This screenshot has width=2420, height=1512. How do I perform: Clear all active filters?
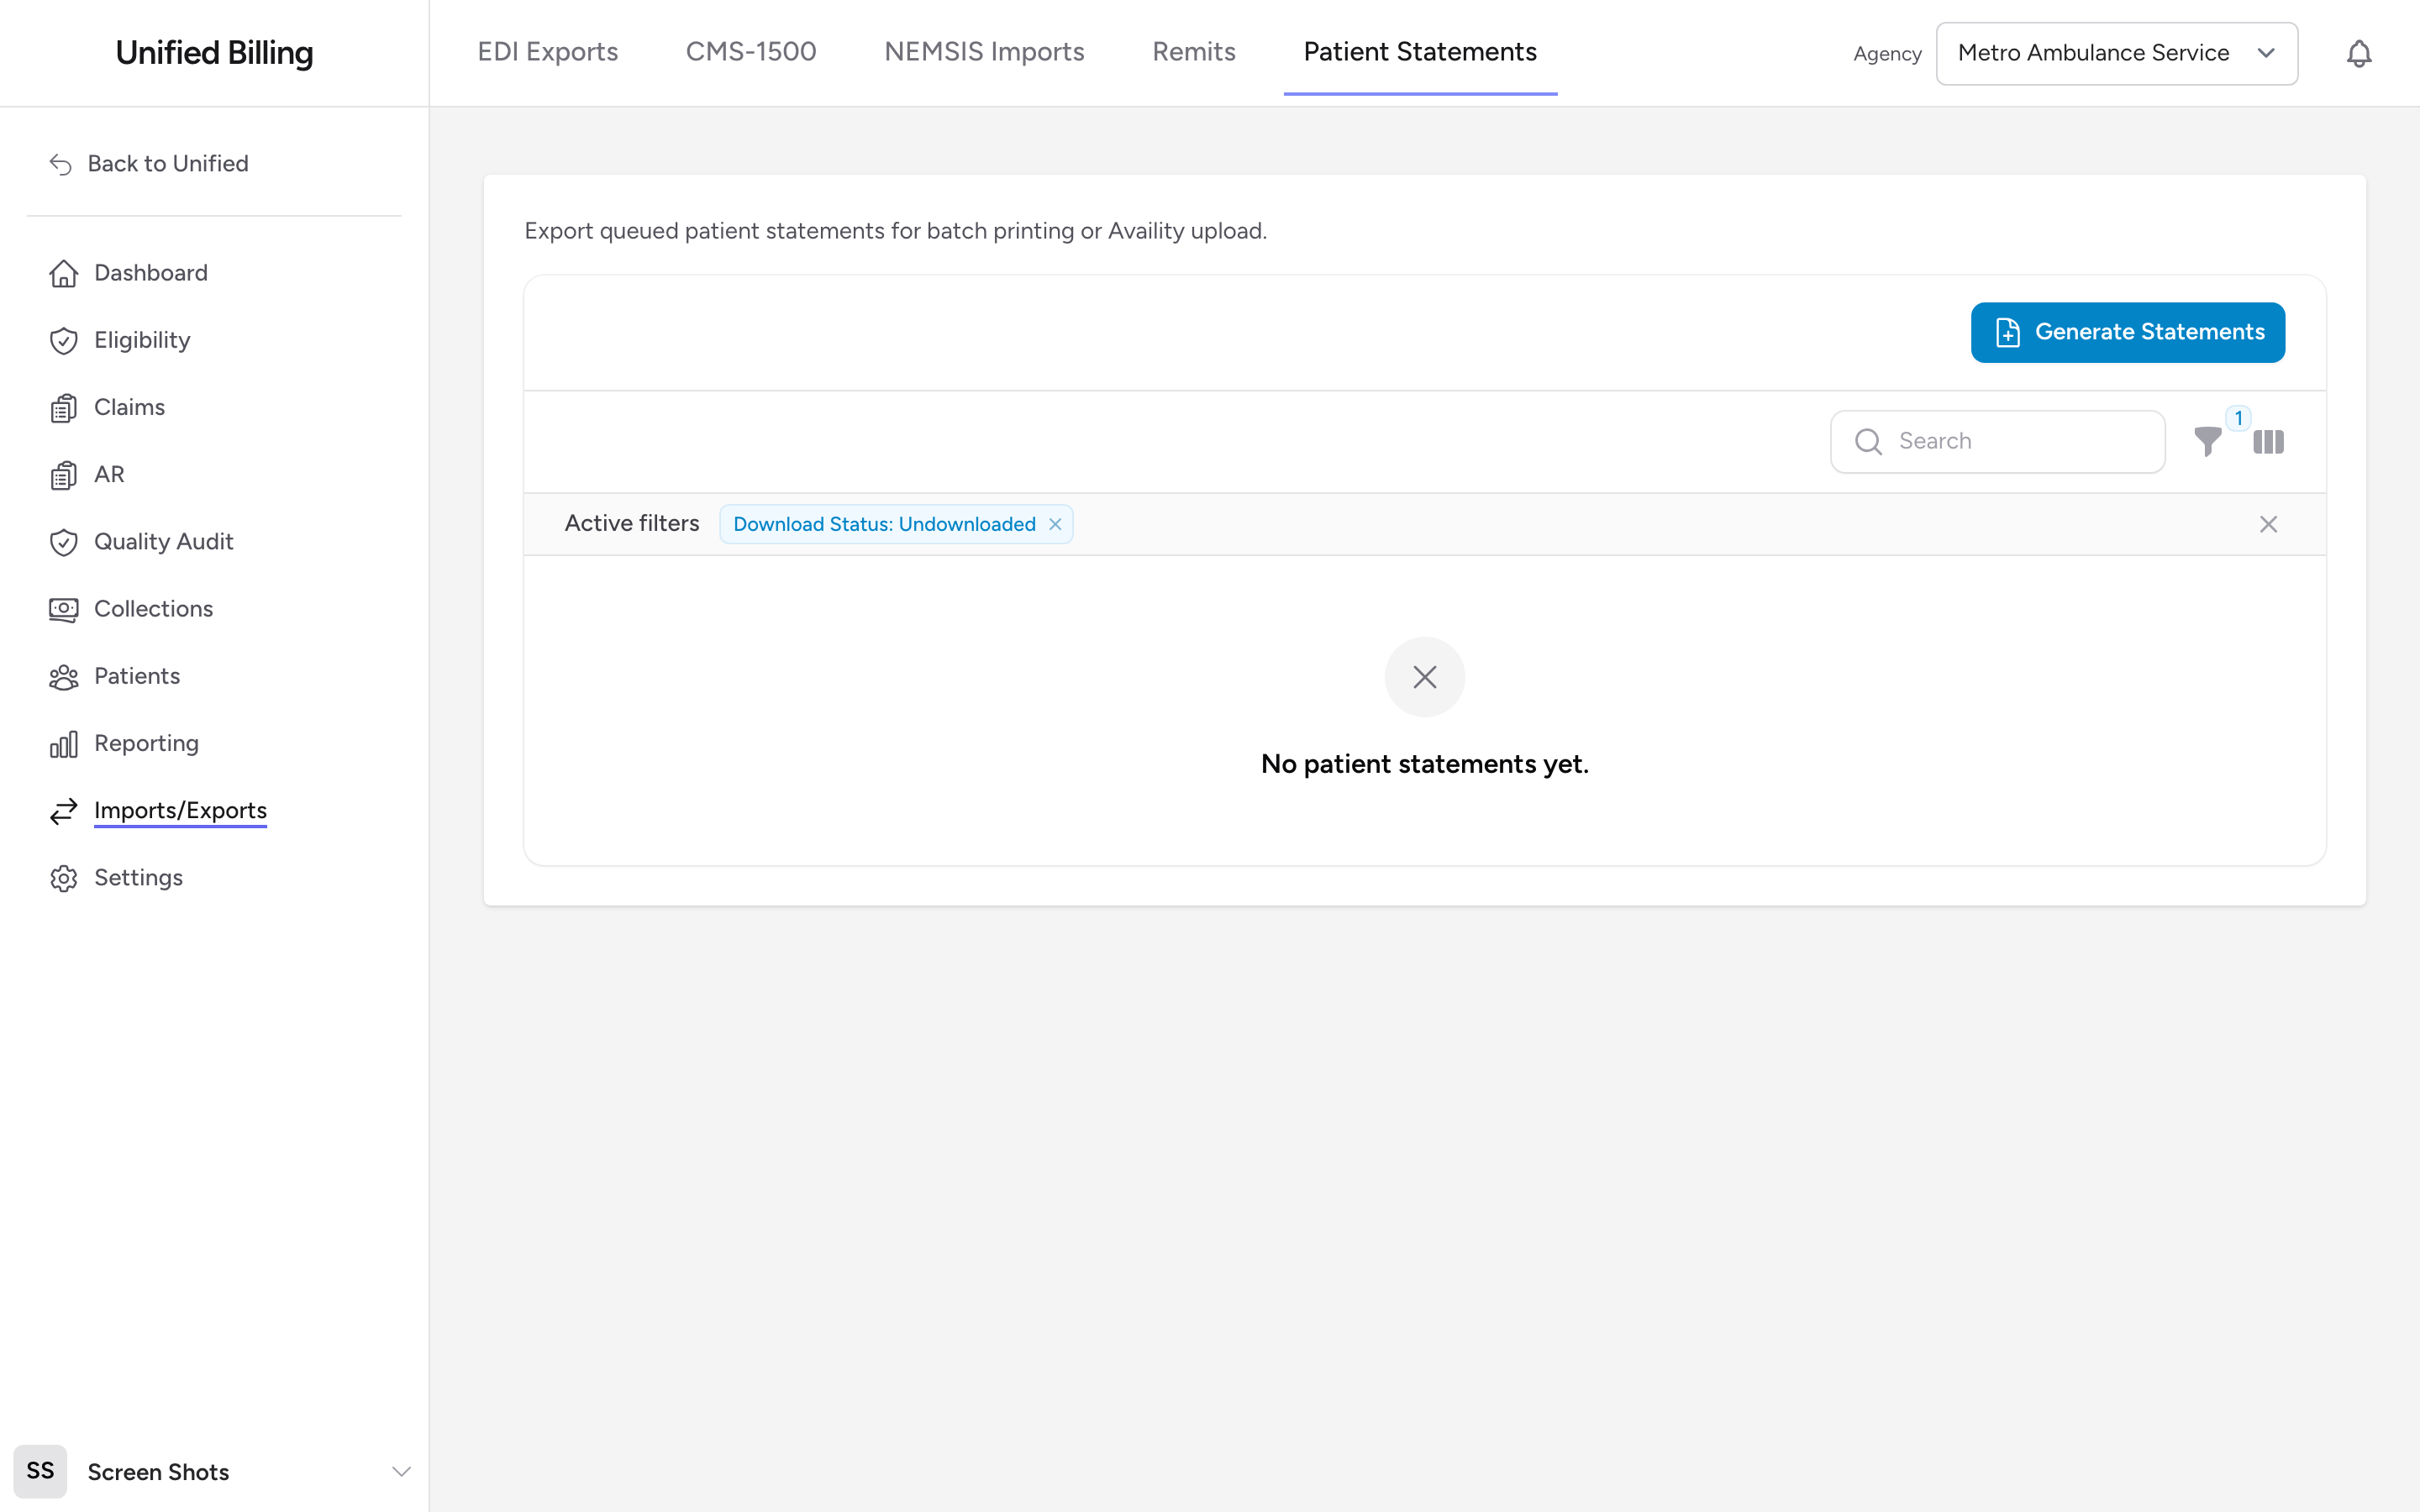(2268, 524)
